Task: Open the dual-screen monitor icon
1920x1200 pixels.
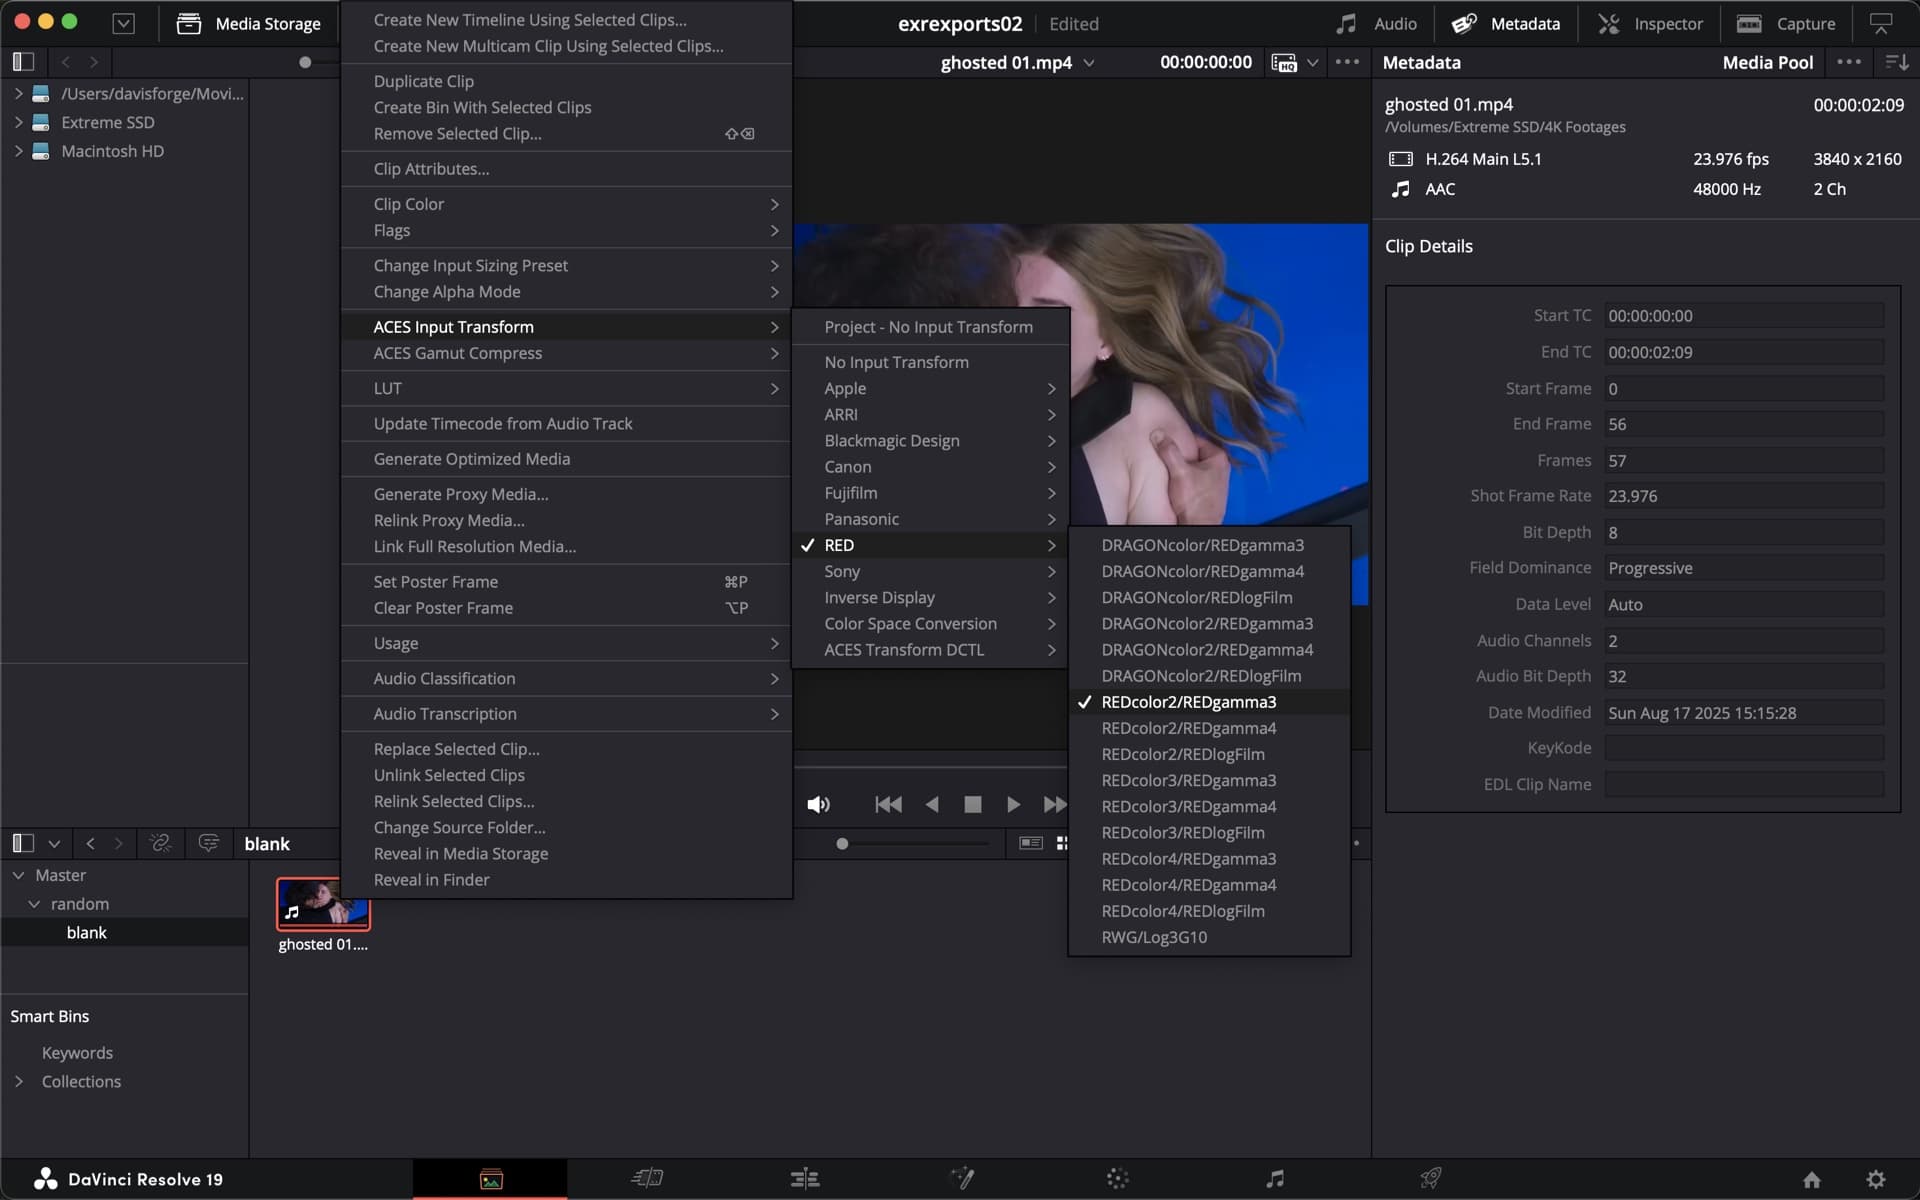Action: click(1881, 24)
